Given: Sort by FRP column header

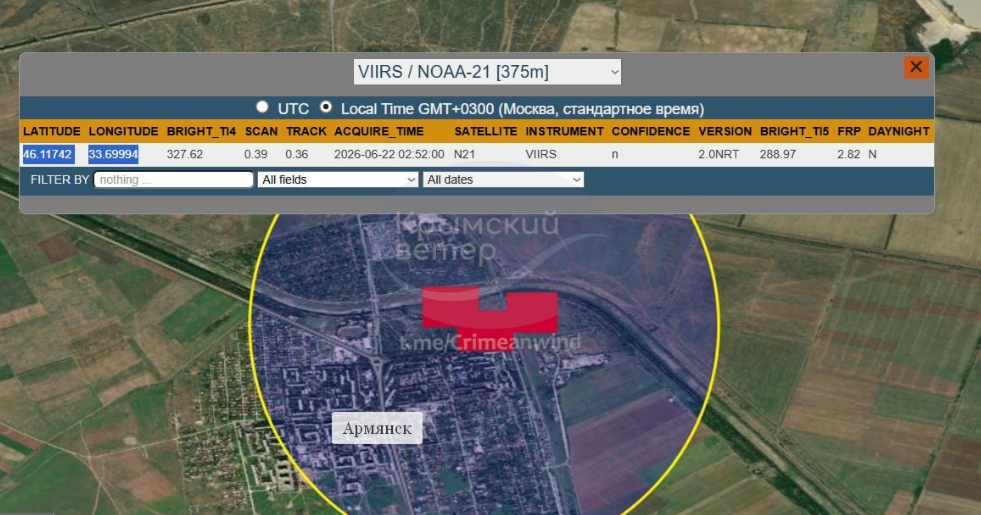Looking at the screenshot, I should coord(849,131).
